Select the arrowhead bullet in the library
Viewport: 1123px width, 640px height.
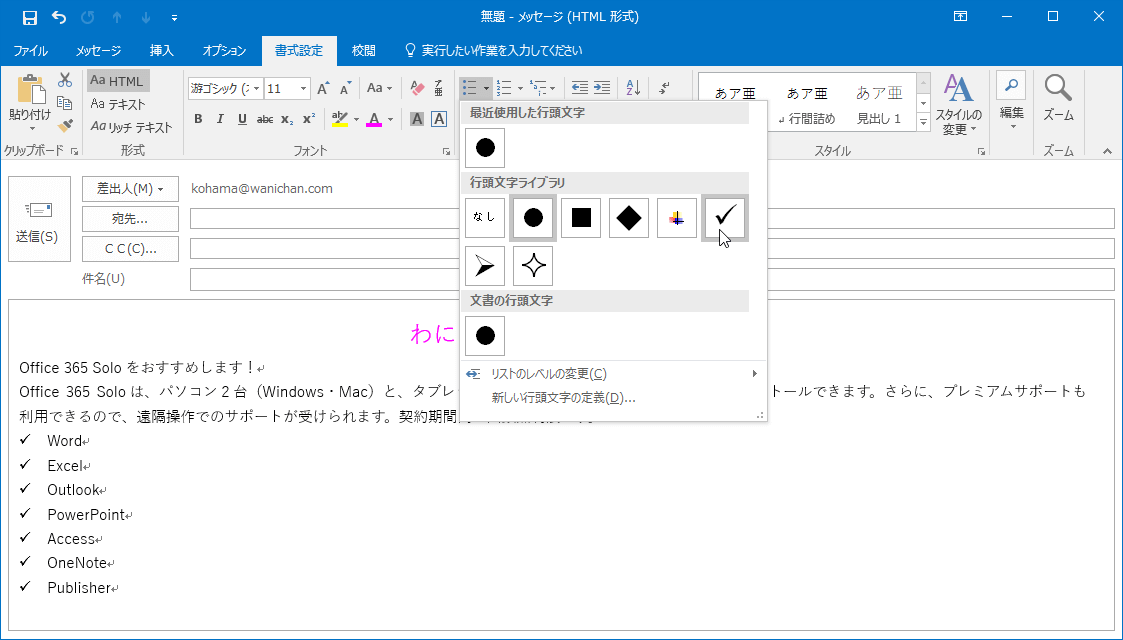(x=485, y=266)
